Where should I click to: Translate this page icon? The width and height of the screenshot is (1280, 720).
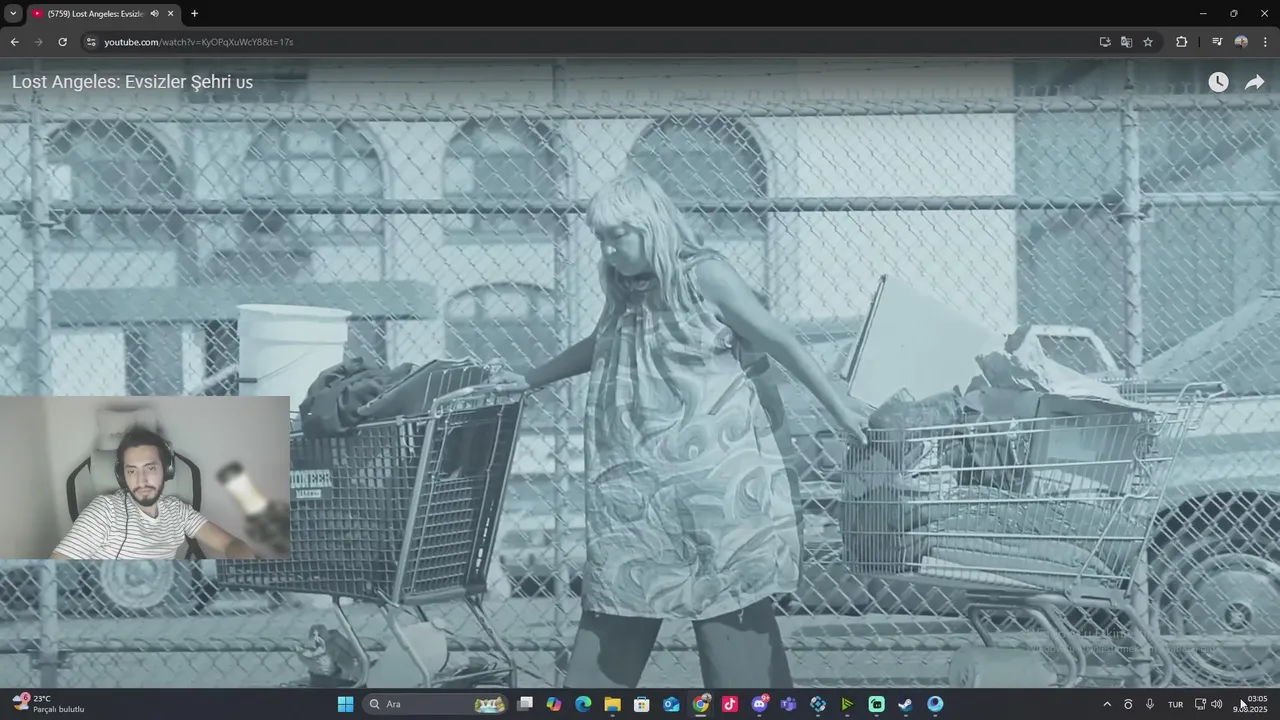(x=1126, y=42)
